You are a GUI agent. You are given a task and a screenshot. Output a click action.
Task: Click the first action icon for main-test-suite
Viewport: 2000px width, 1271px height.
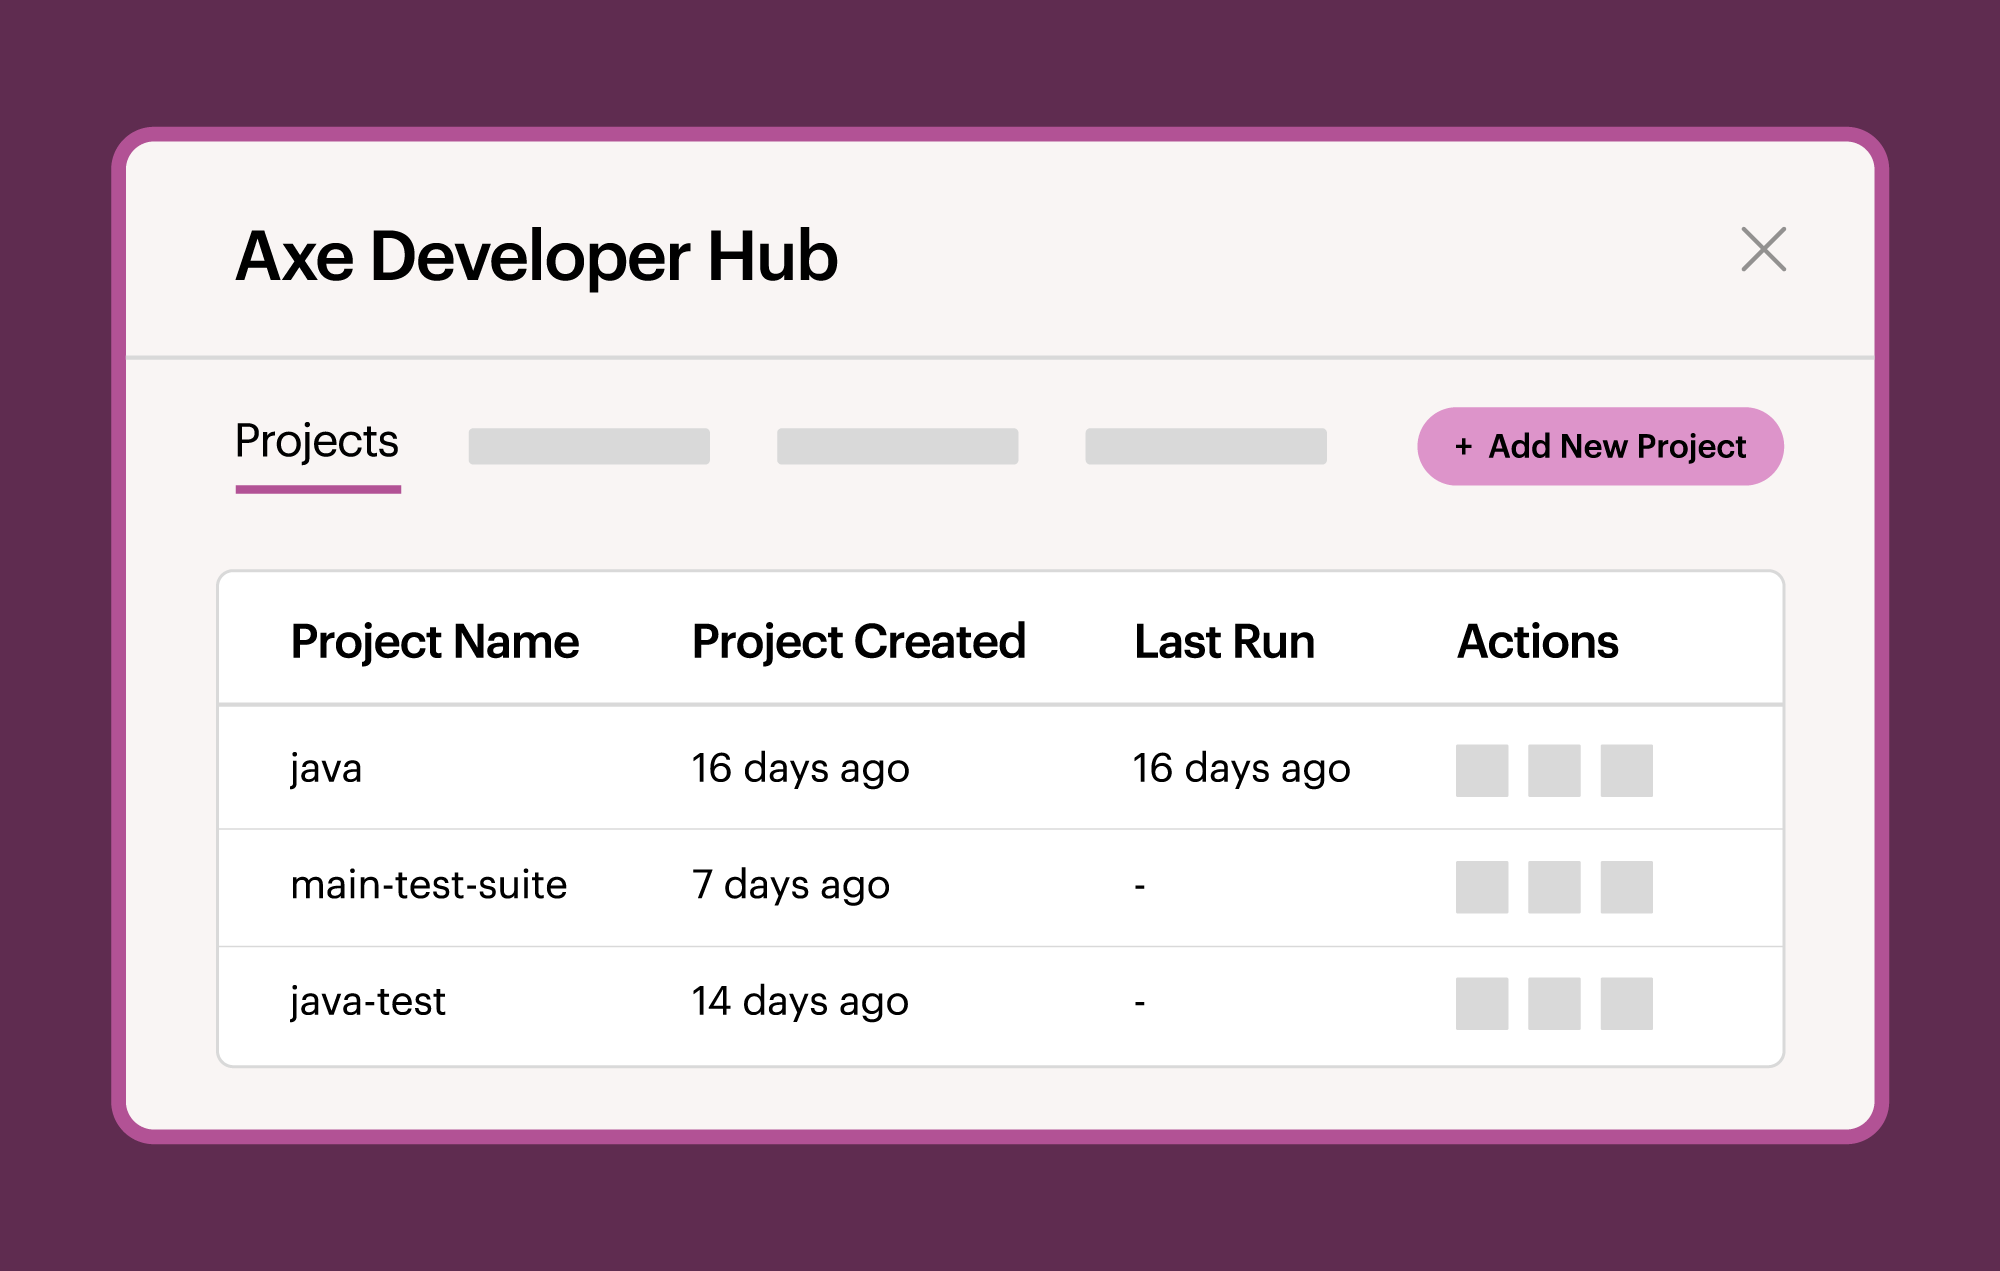tap(1481, 886)
